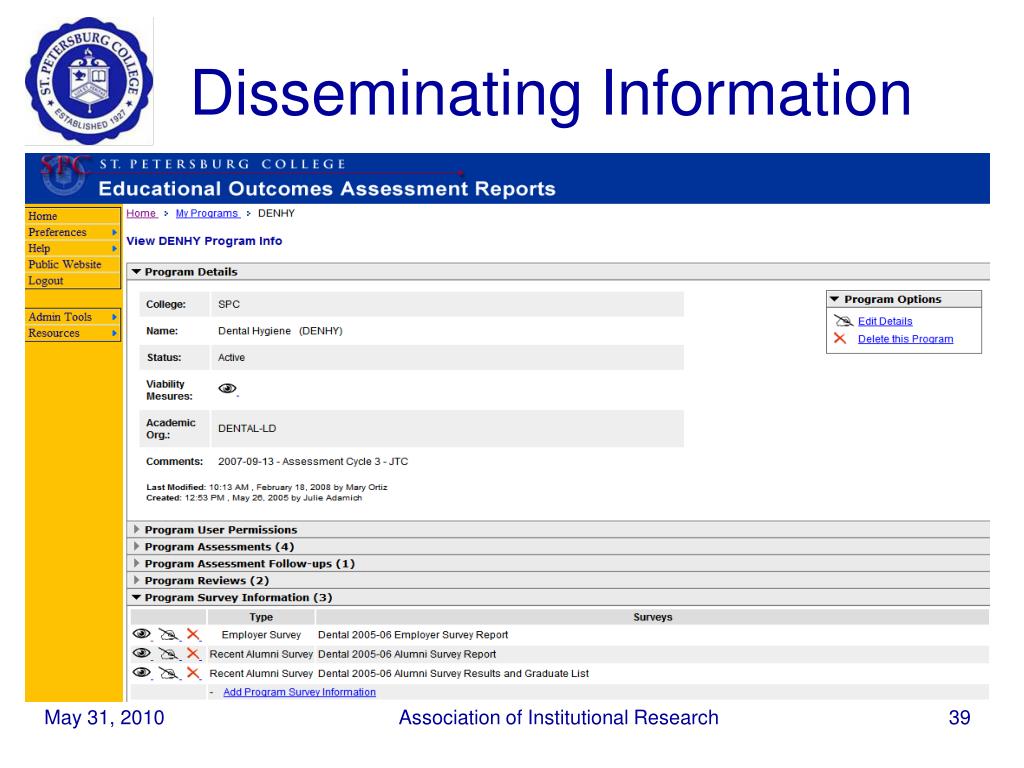
Task: Collapse the Program Options panel
Action: click(x=834, y=299)
